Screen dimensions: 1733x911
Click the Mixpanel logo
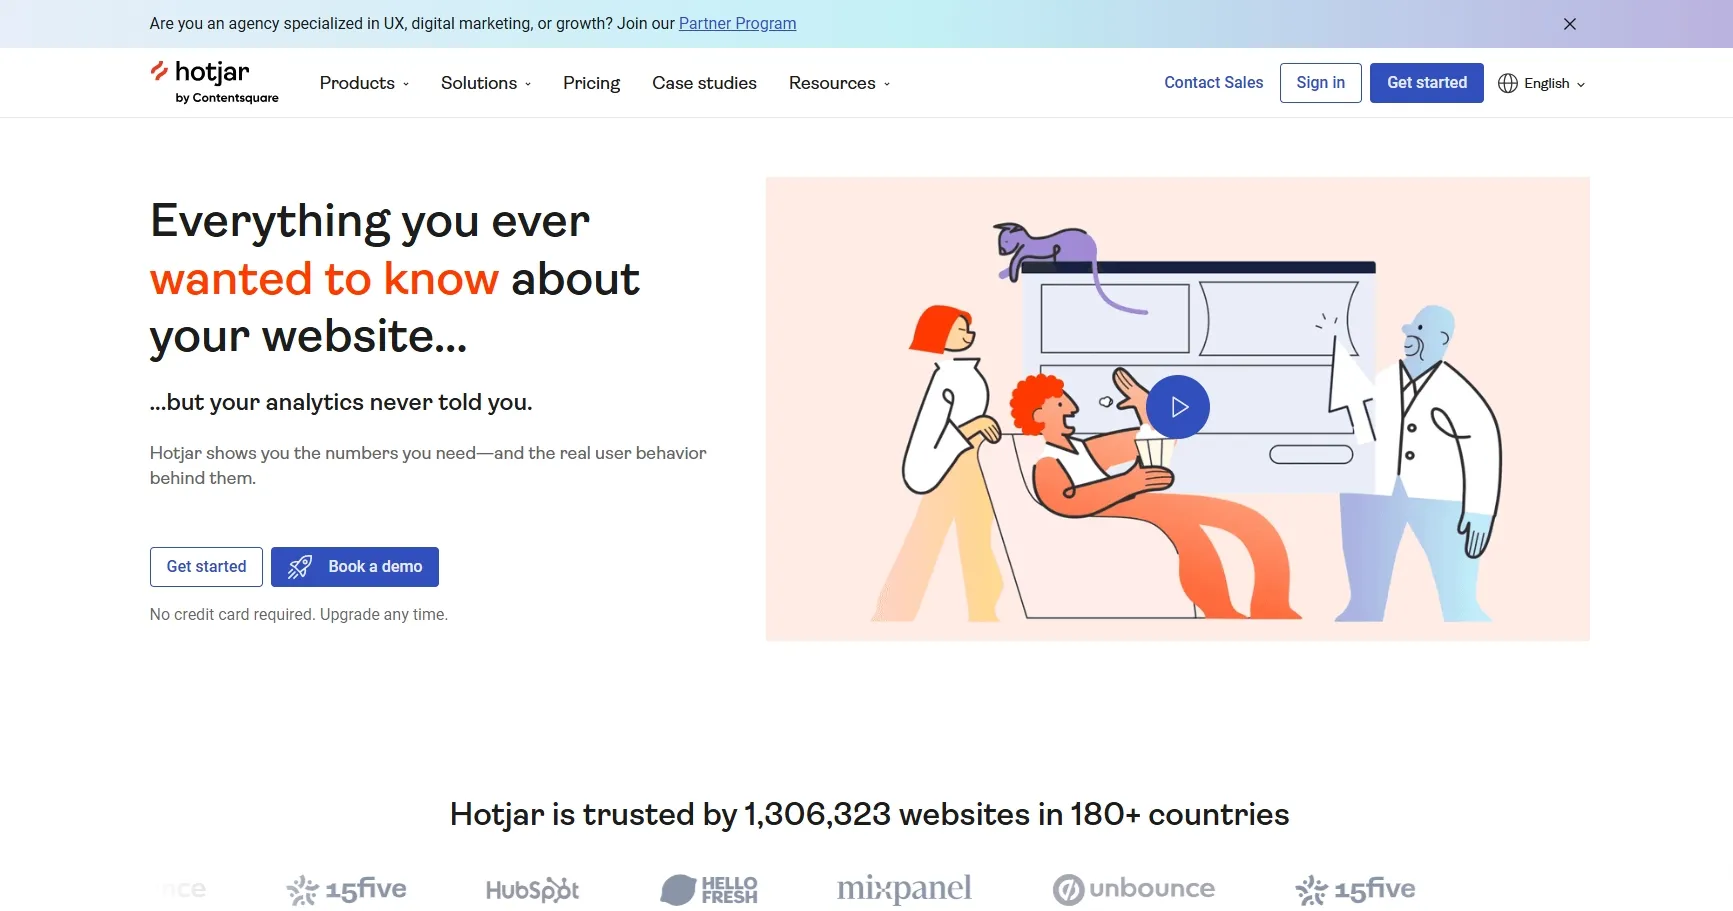pyautogui.click(x=903, y=888)
